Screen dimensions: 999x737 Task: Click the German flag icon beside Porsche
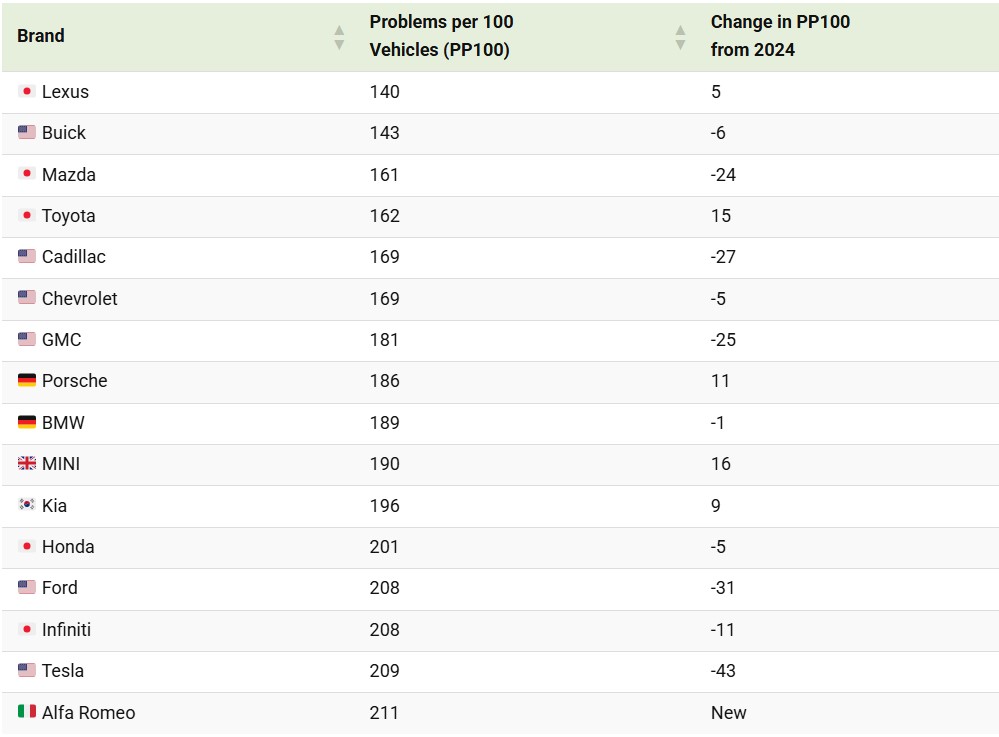[27, 380]
